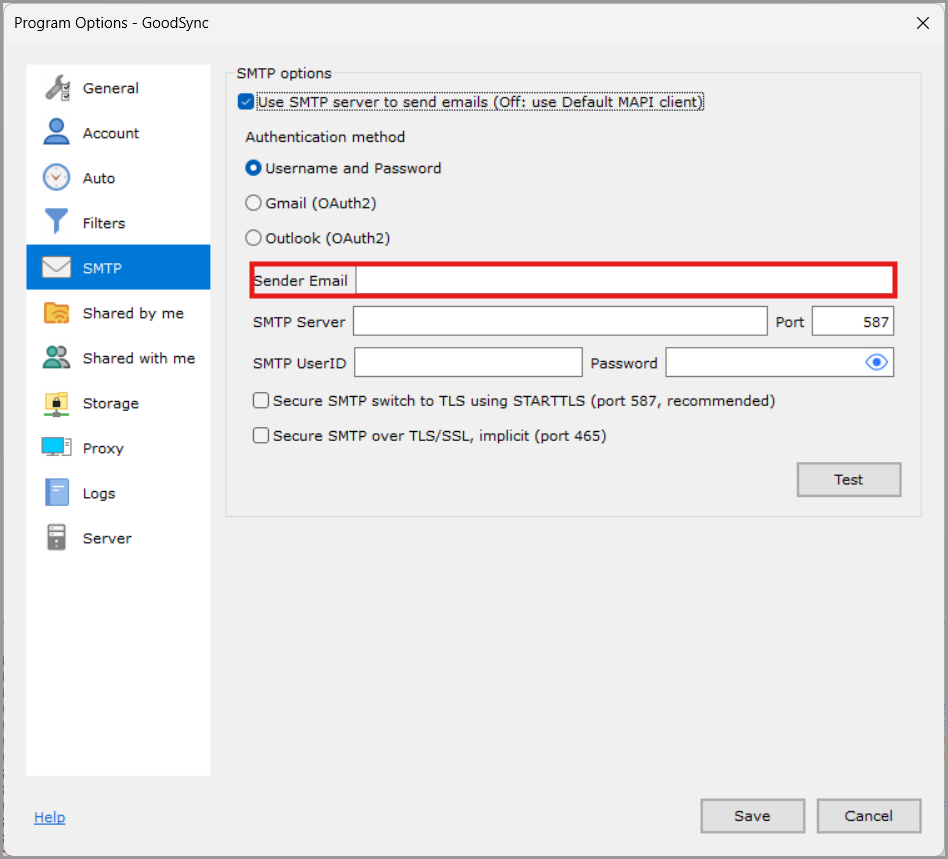
Task: Click the SMTP envelope icon
Action: point(56,267)
